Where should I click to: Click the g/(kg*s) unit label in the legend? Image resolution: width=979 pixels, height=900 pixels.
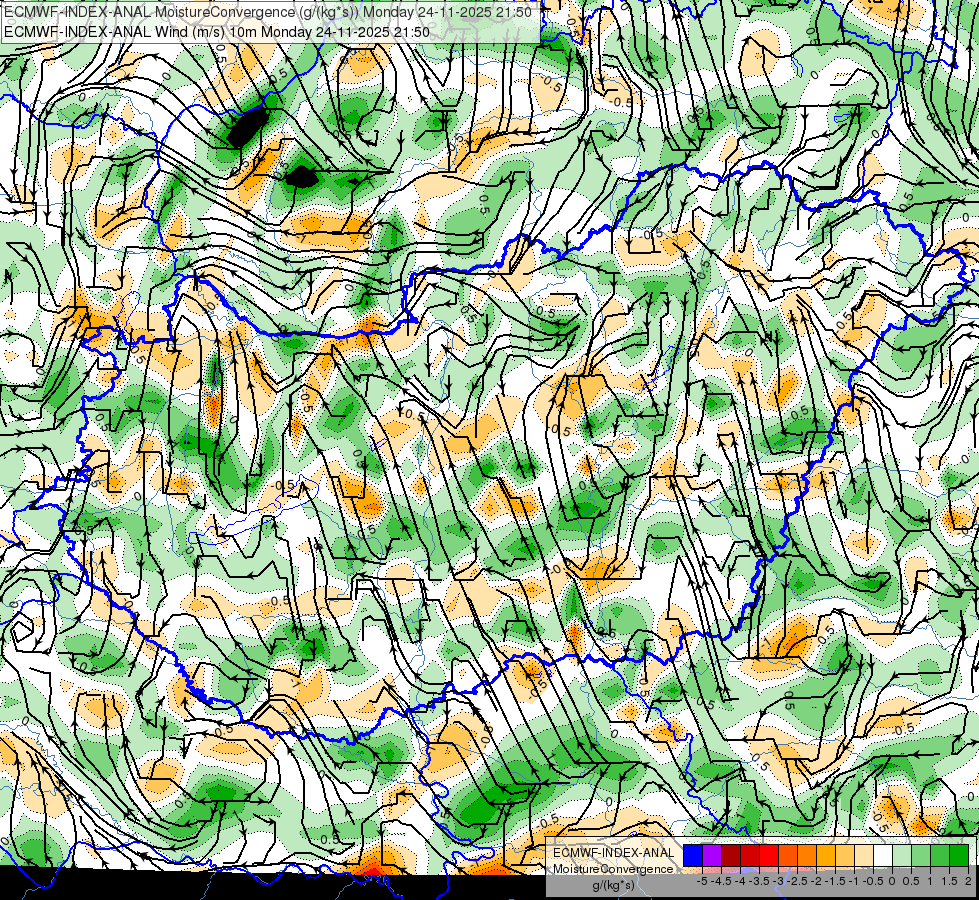click(x=613, y=885)
